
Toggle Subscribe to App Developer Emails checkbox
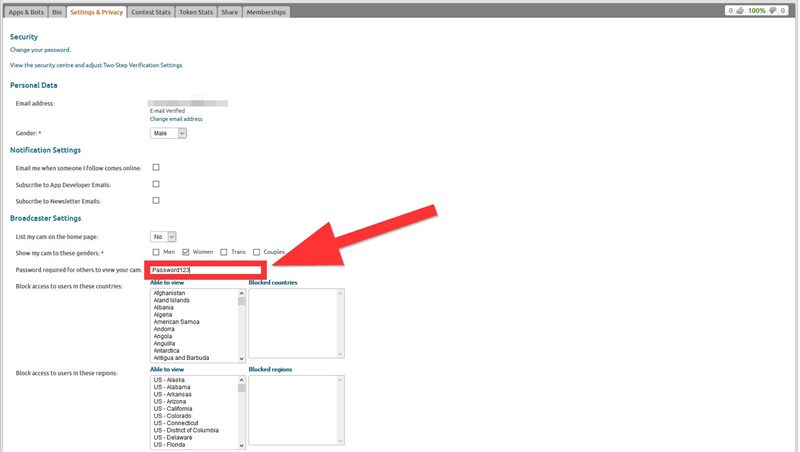156,184
